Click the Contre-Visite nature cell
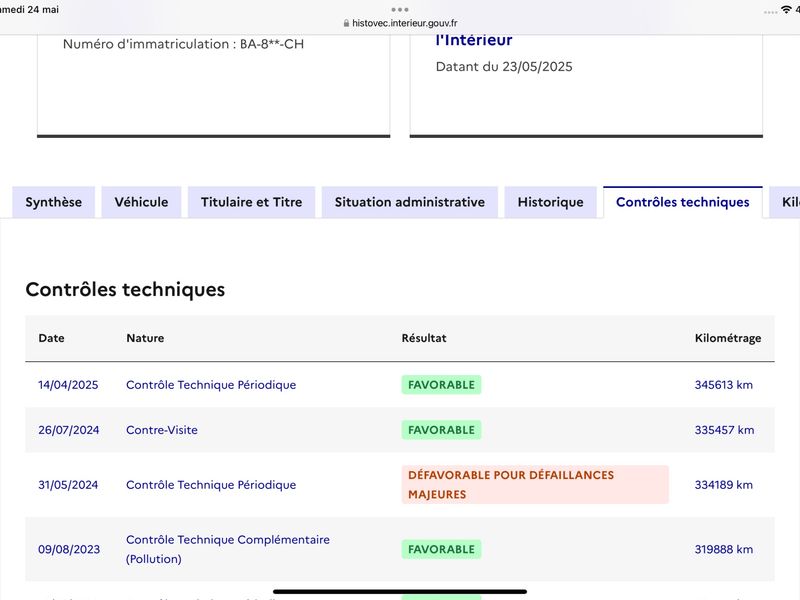Screen dimensions: 800x600 (162, 430)
